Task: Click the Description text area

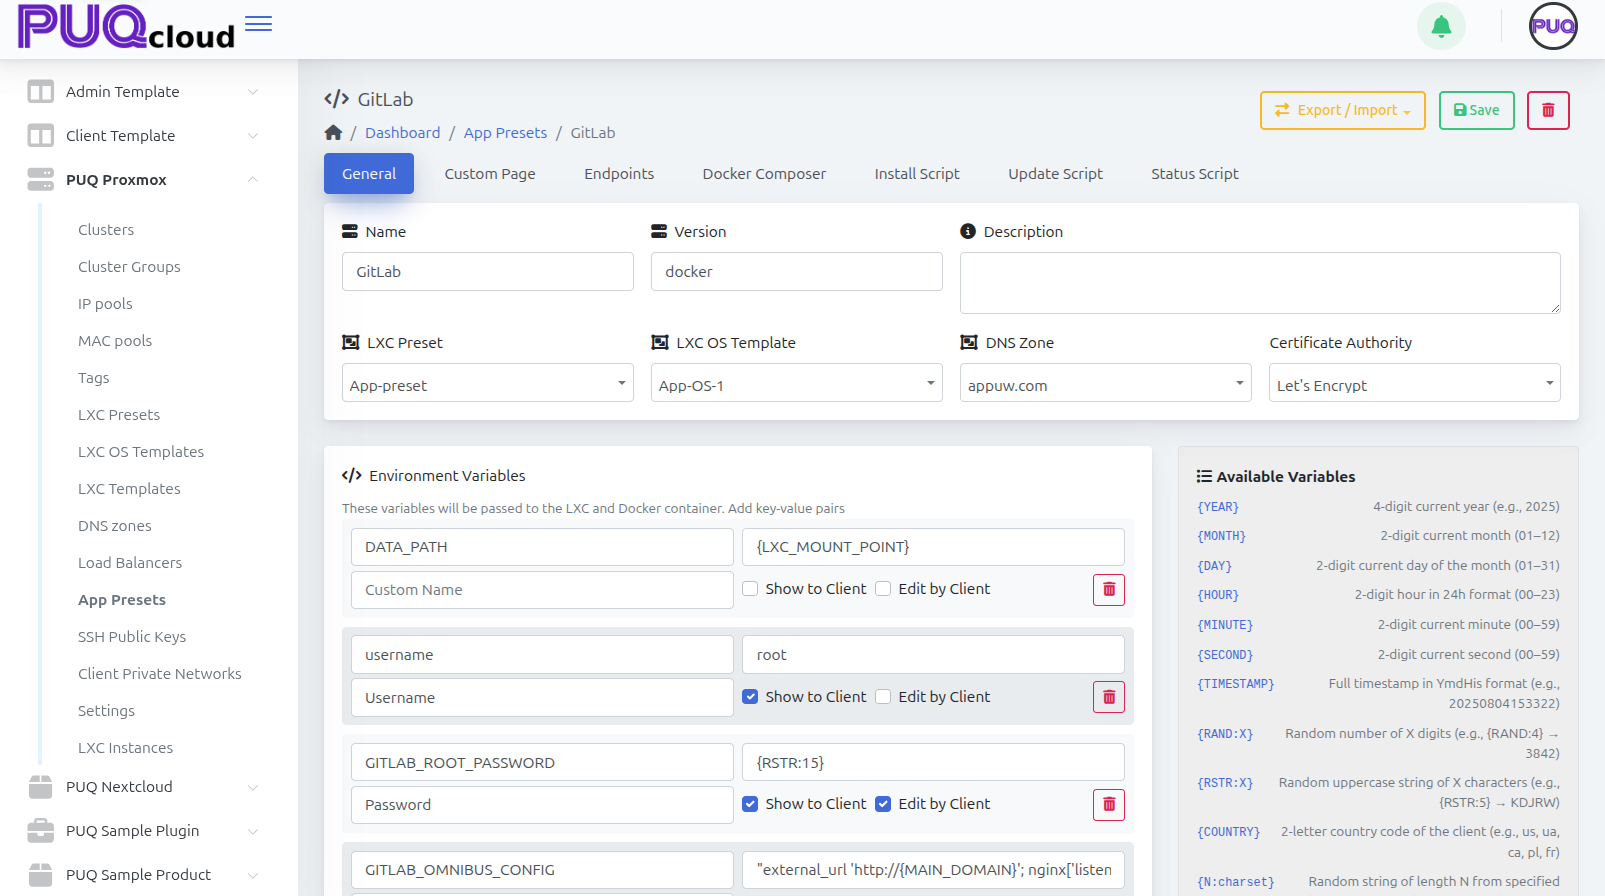Action: coord(1259,283)
